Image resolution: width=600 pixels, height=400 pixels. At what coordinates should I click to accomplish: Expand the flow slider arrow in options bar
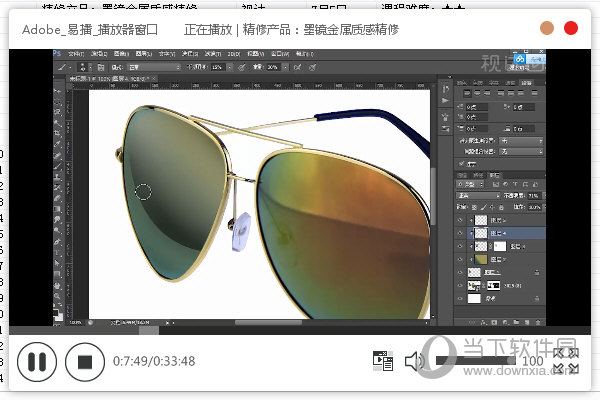tap(285, 67)
